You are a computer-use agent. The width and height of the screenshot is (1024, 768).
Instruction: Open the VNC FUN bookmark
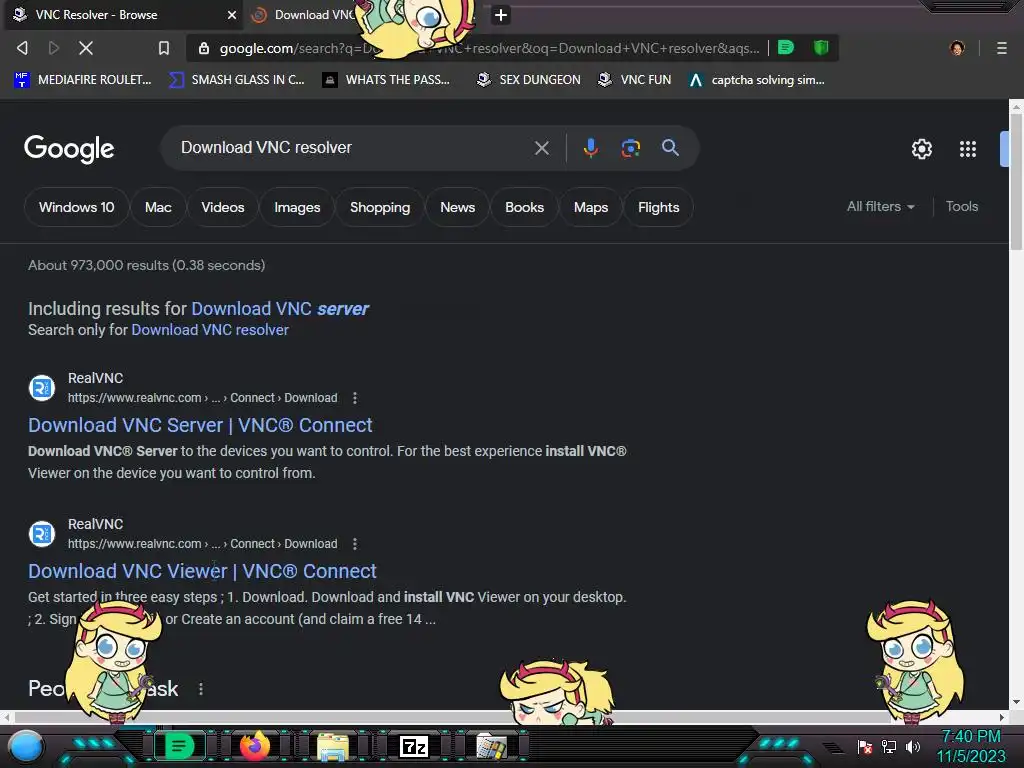point(635,80)
